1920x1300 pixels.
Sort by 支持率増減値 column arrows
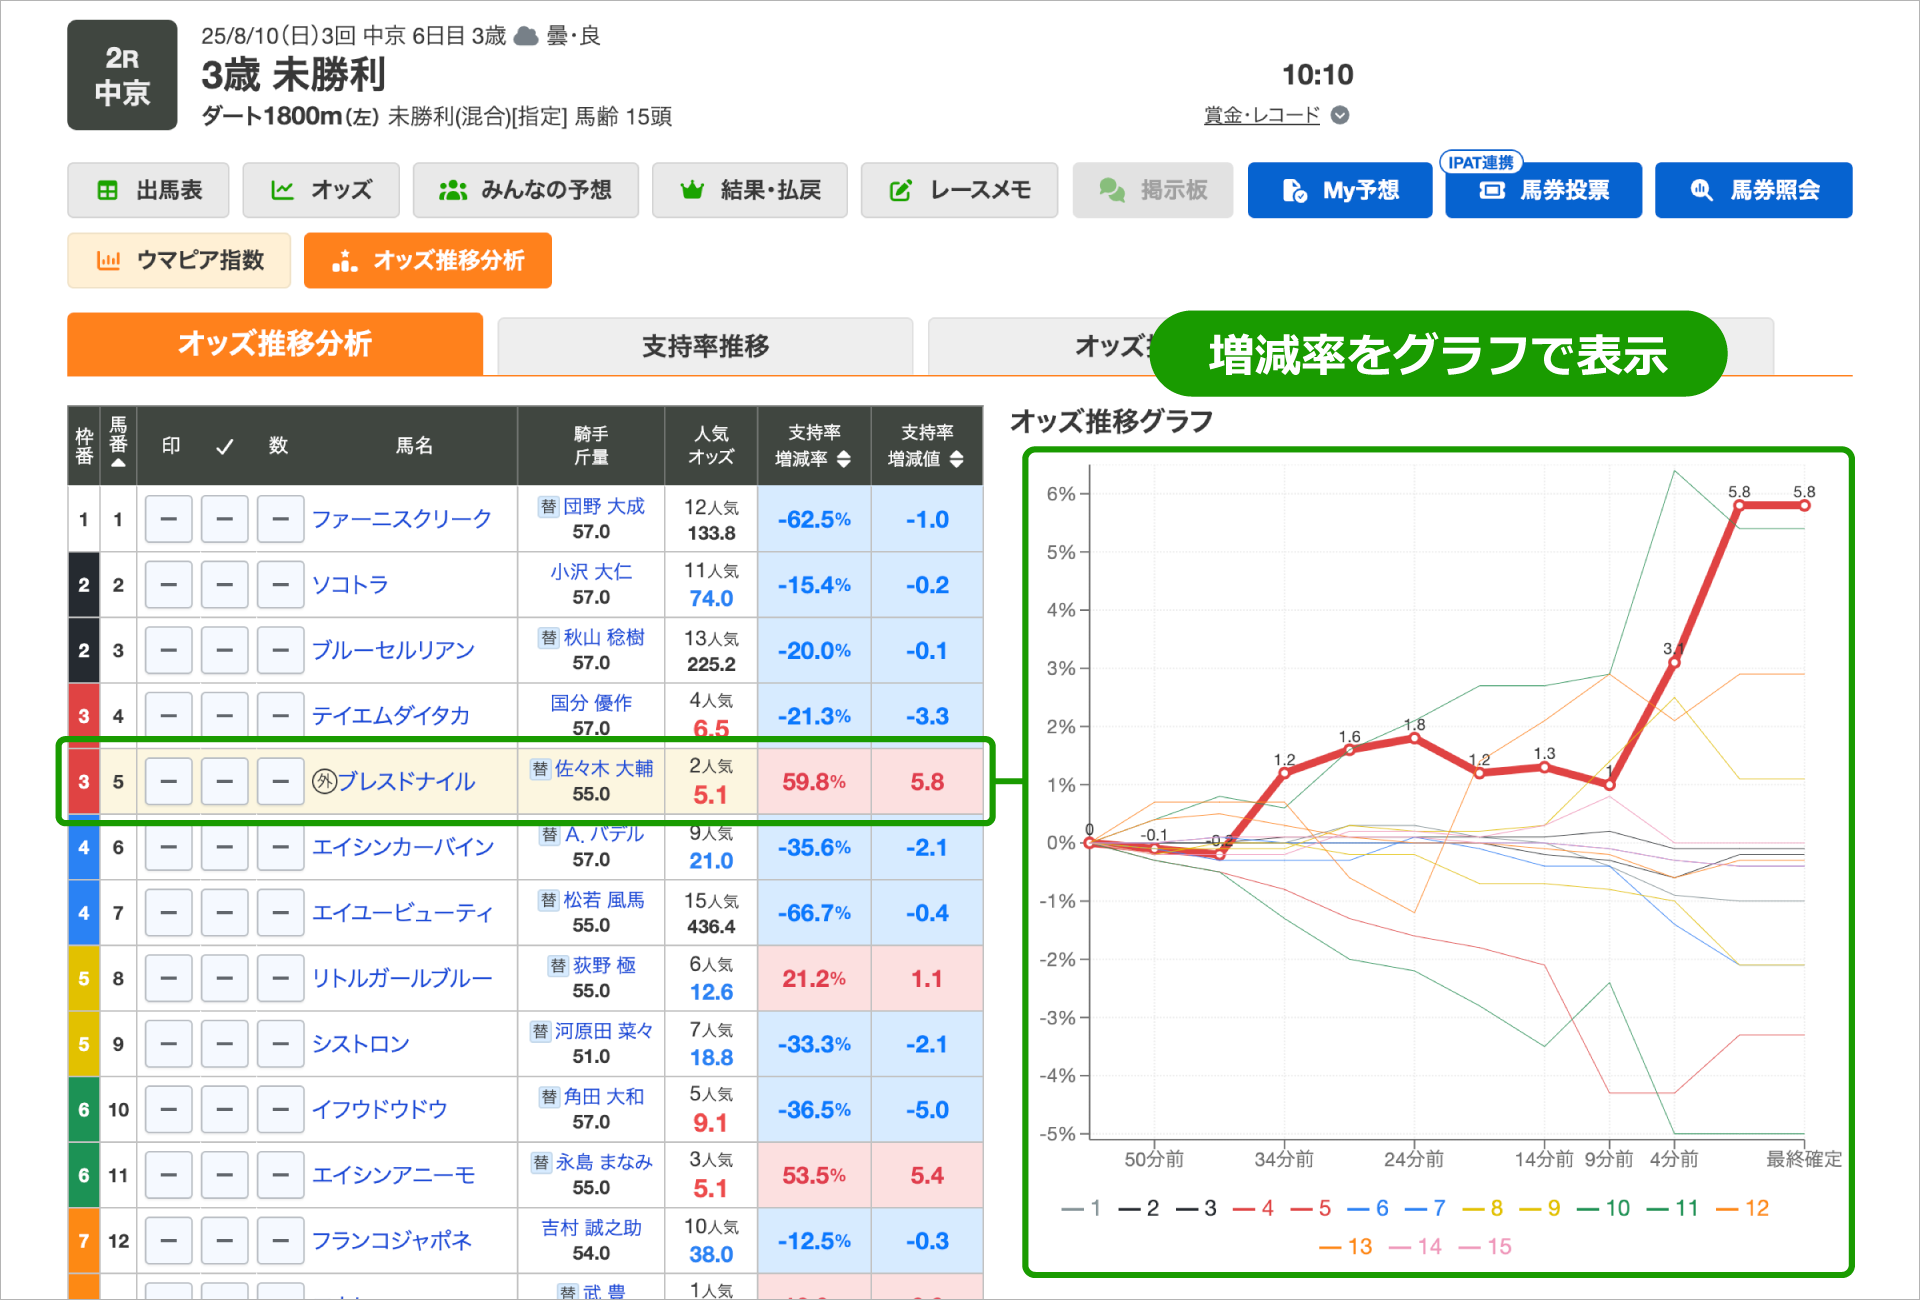click(957, 459)
